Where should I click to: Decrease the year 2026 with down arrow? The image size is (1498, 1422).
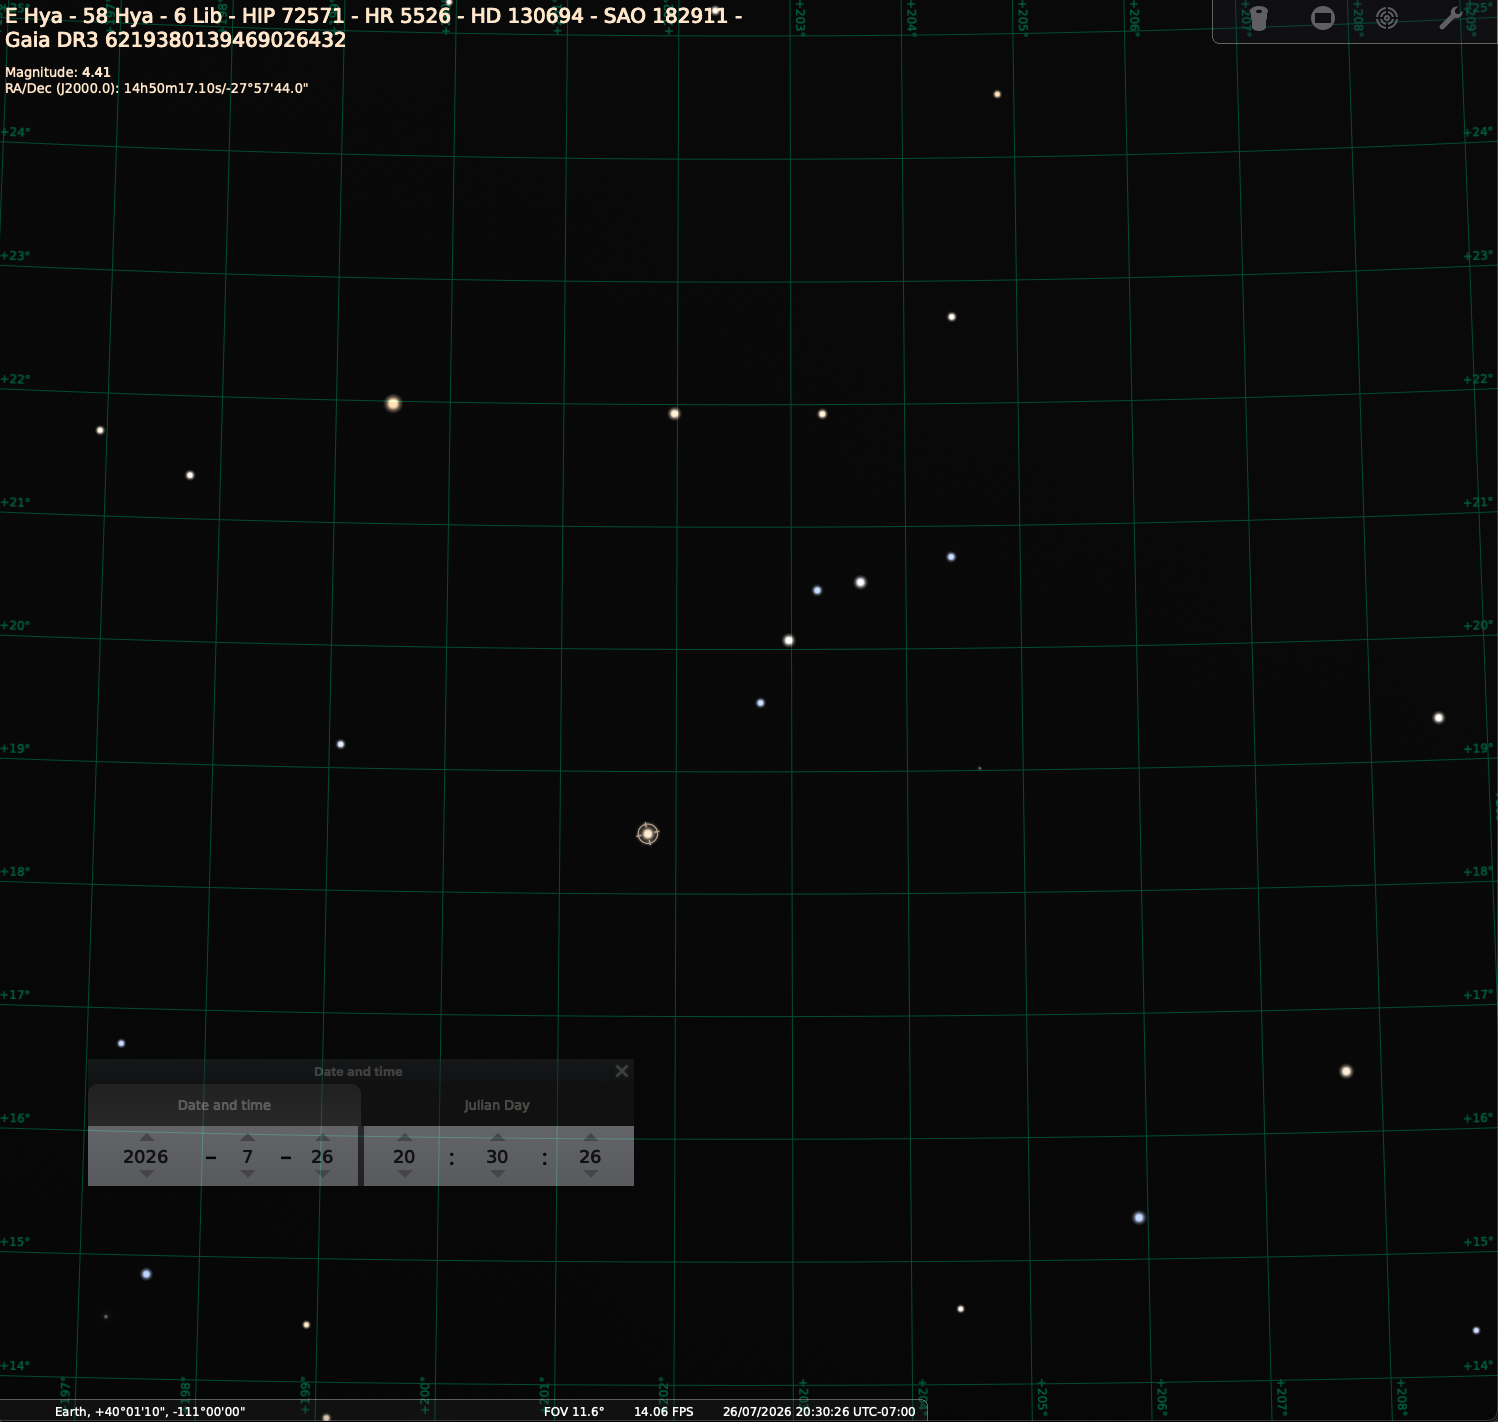tap(147, 1174)
